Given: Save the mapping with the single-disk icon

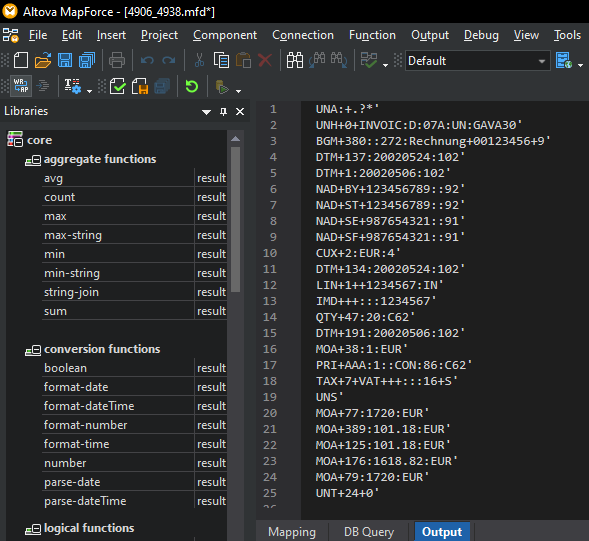Looking at the screenshot, I should point(65,60).
